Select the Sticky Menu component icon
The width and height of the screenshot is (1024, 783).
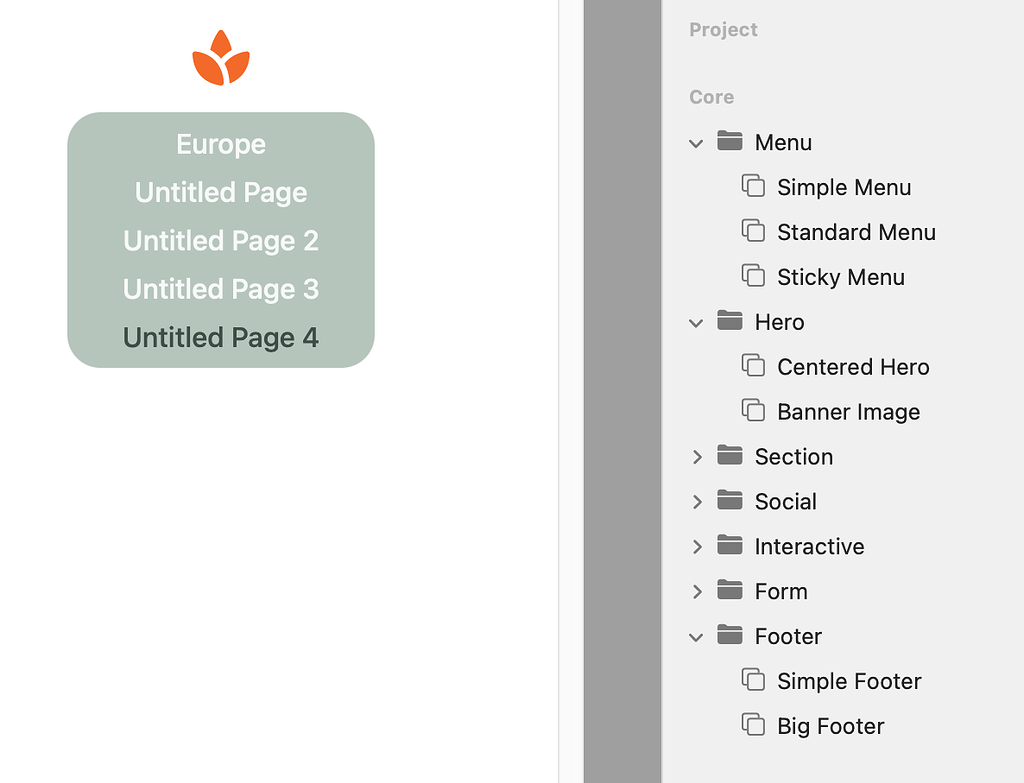(x=755, y=277)
